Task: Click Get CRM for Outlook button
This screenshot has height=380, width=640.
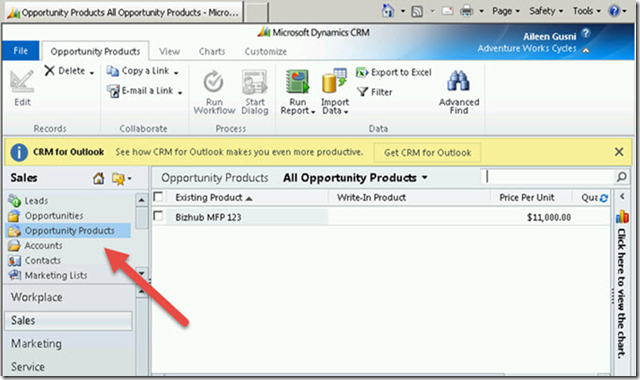Action: (x=427, y=153)
